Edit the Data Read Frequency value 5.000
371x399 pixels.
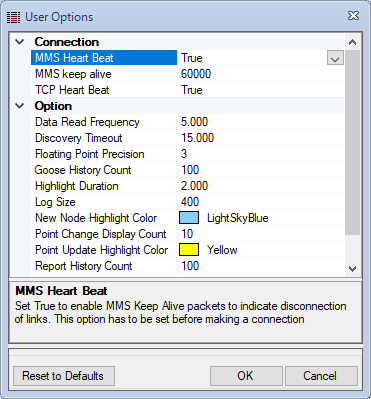tap(194, 122)
